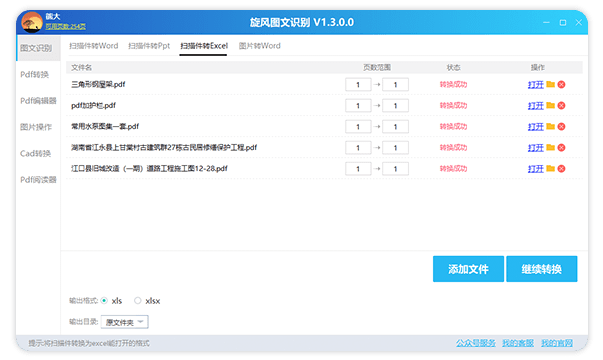The height and width of the screenshot is (360, 603).
Task: Click 打开 link for 常用水泵图集一套.pdf
Action: point(535,127)
